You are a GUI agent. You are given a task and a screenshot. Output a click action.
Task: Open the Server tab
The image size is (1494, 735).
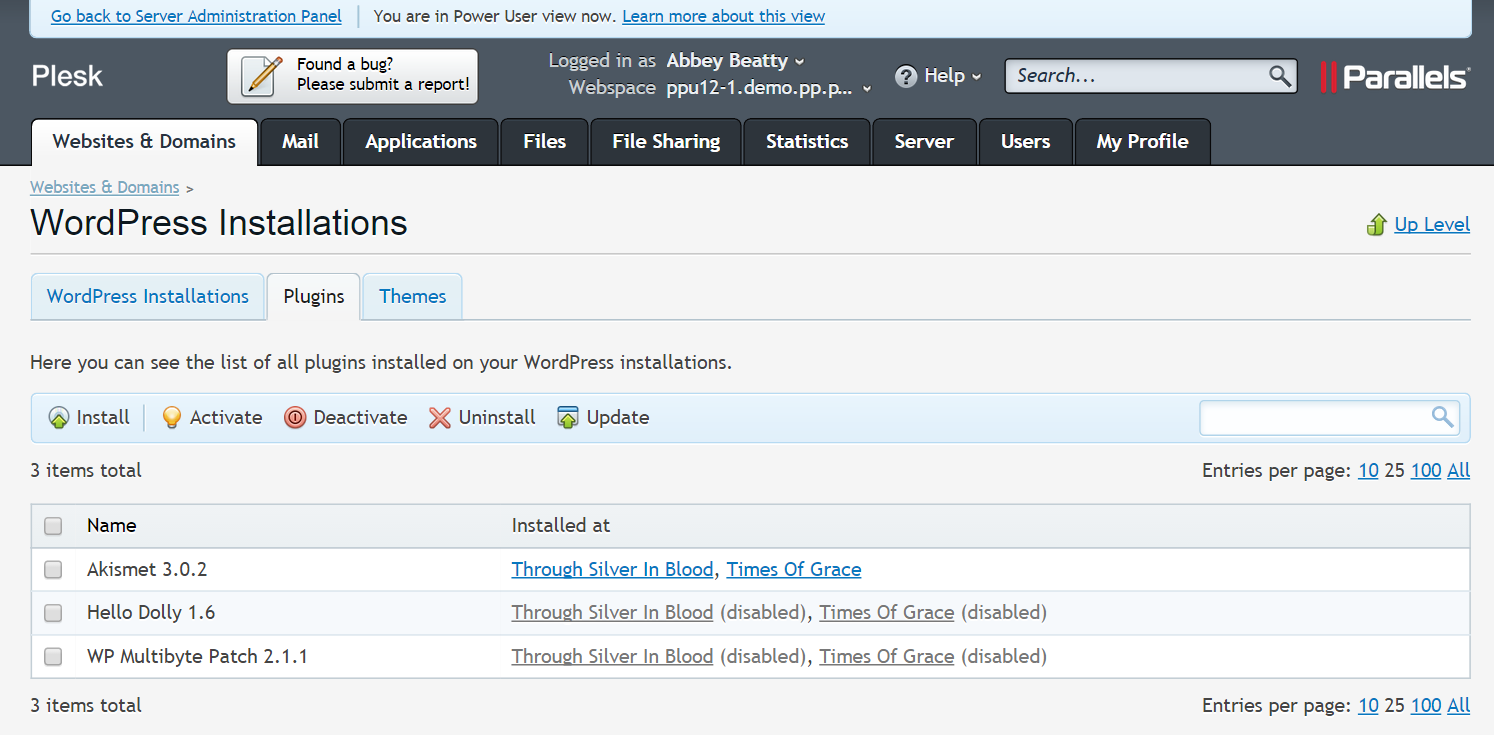click(924, 142)
